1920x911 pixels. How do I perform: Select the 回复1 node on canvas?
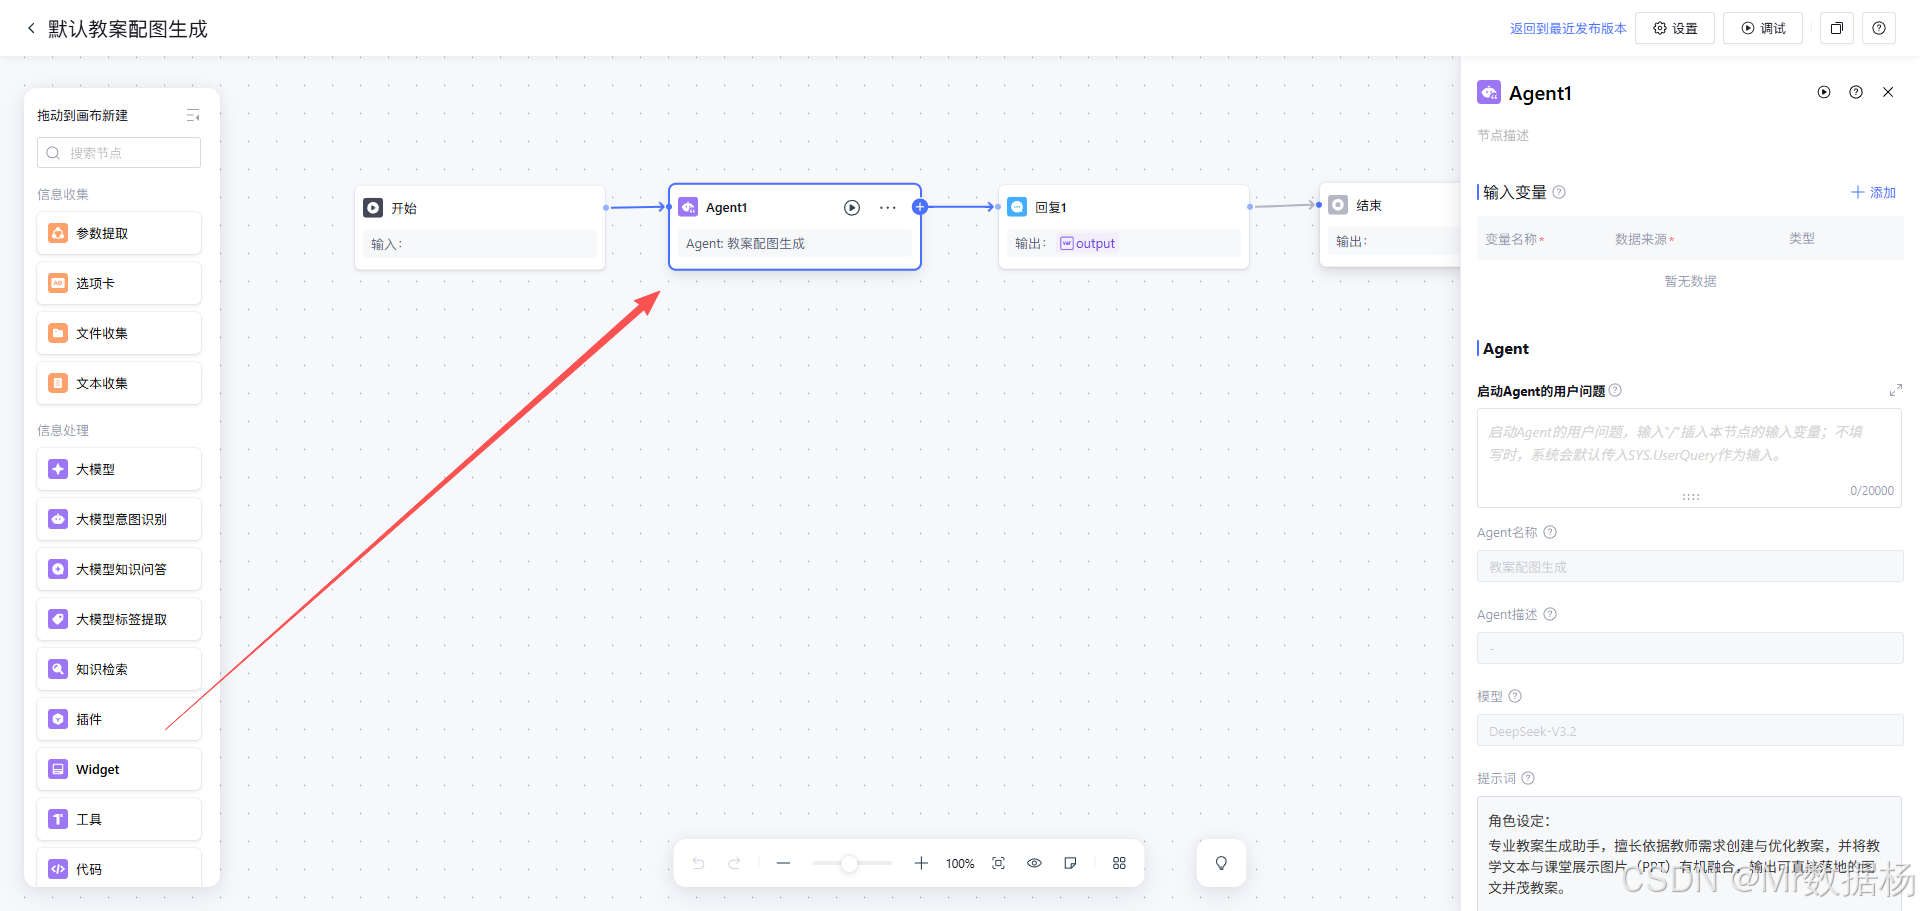[x=1124, y=226]
